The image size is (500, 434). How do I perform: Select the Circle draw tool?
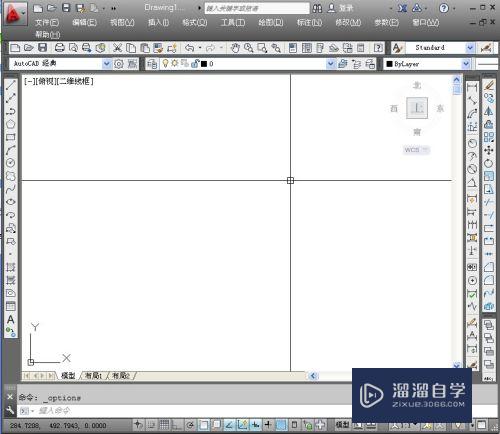click(x=11, y=163)
